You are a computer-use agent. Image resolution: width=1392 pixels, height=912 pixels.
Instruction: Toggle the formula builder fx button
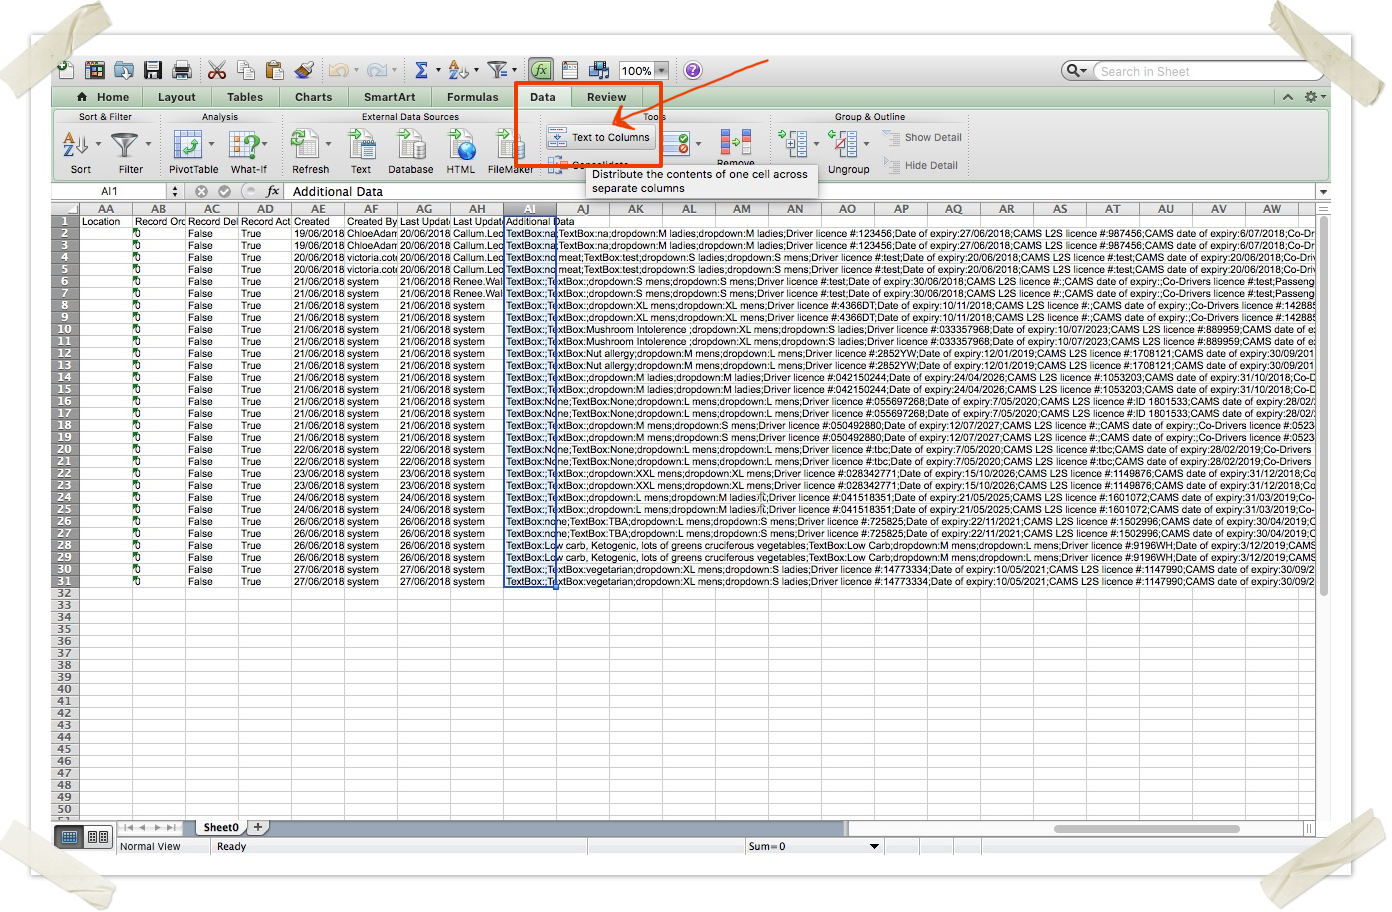540,70
